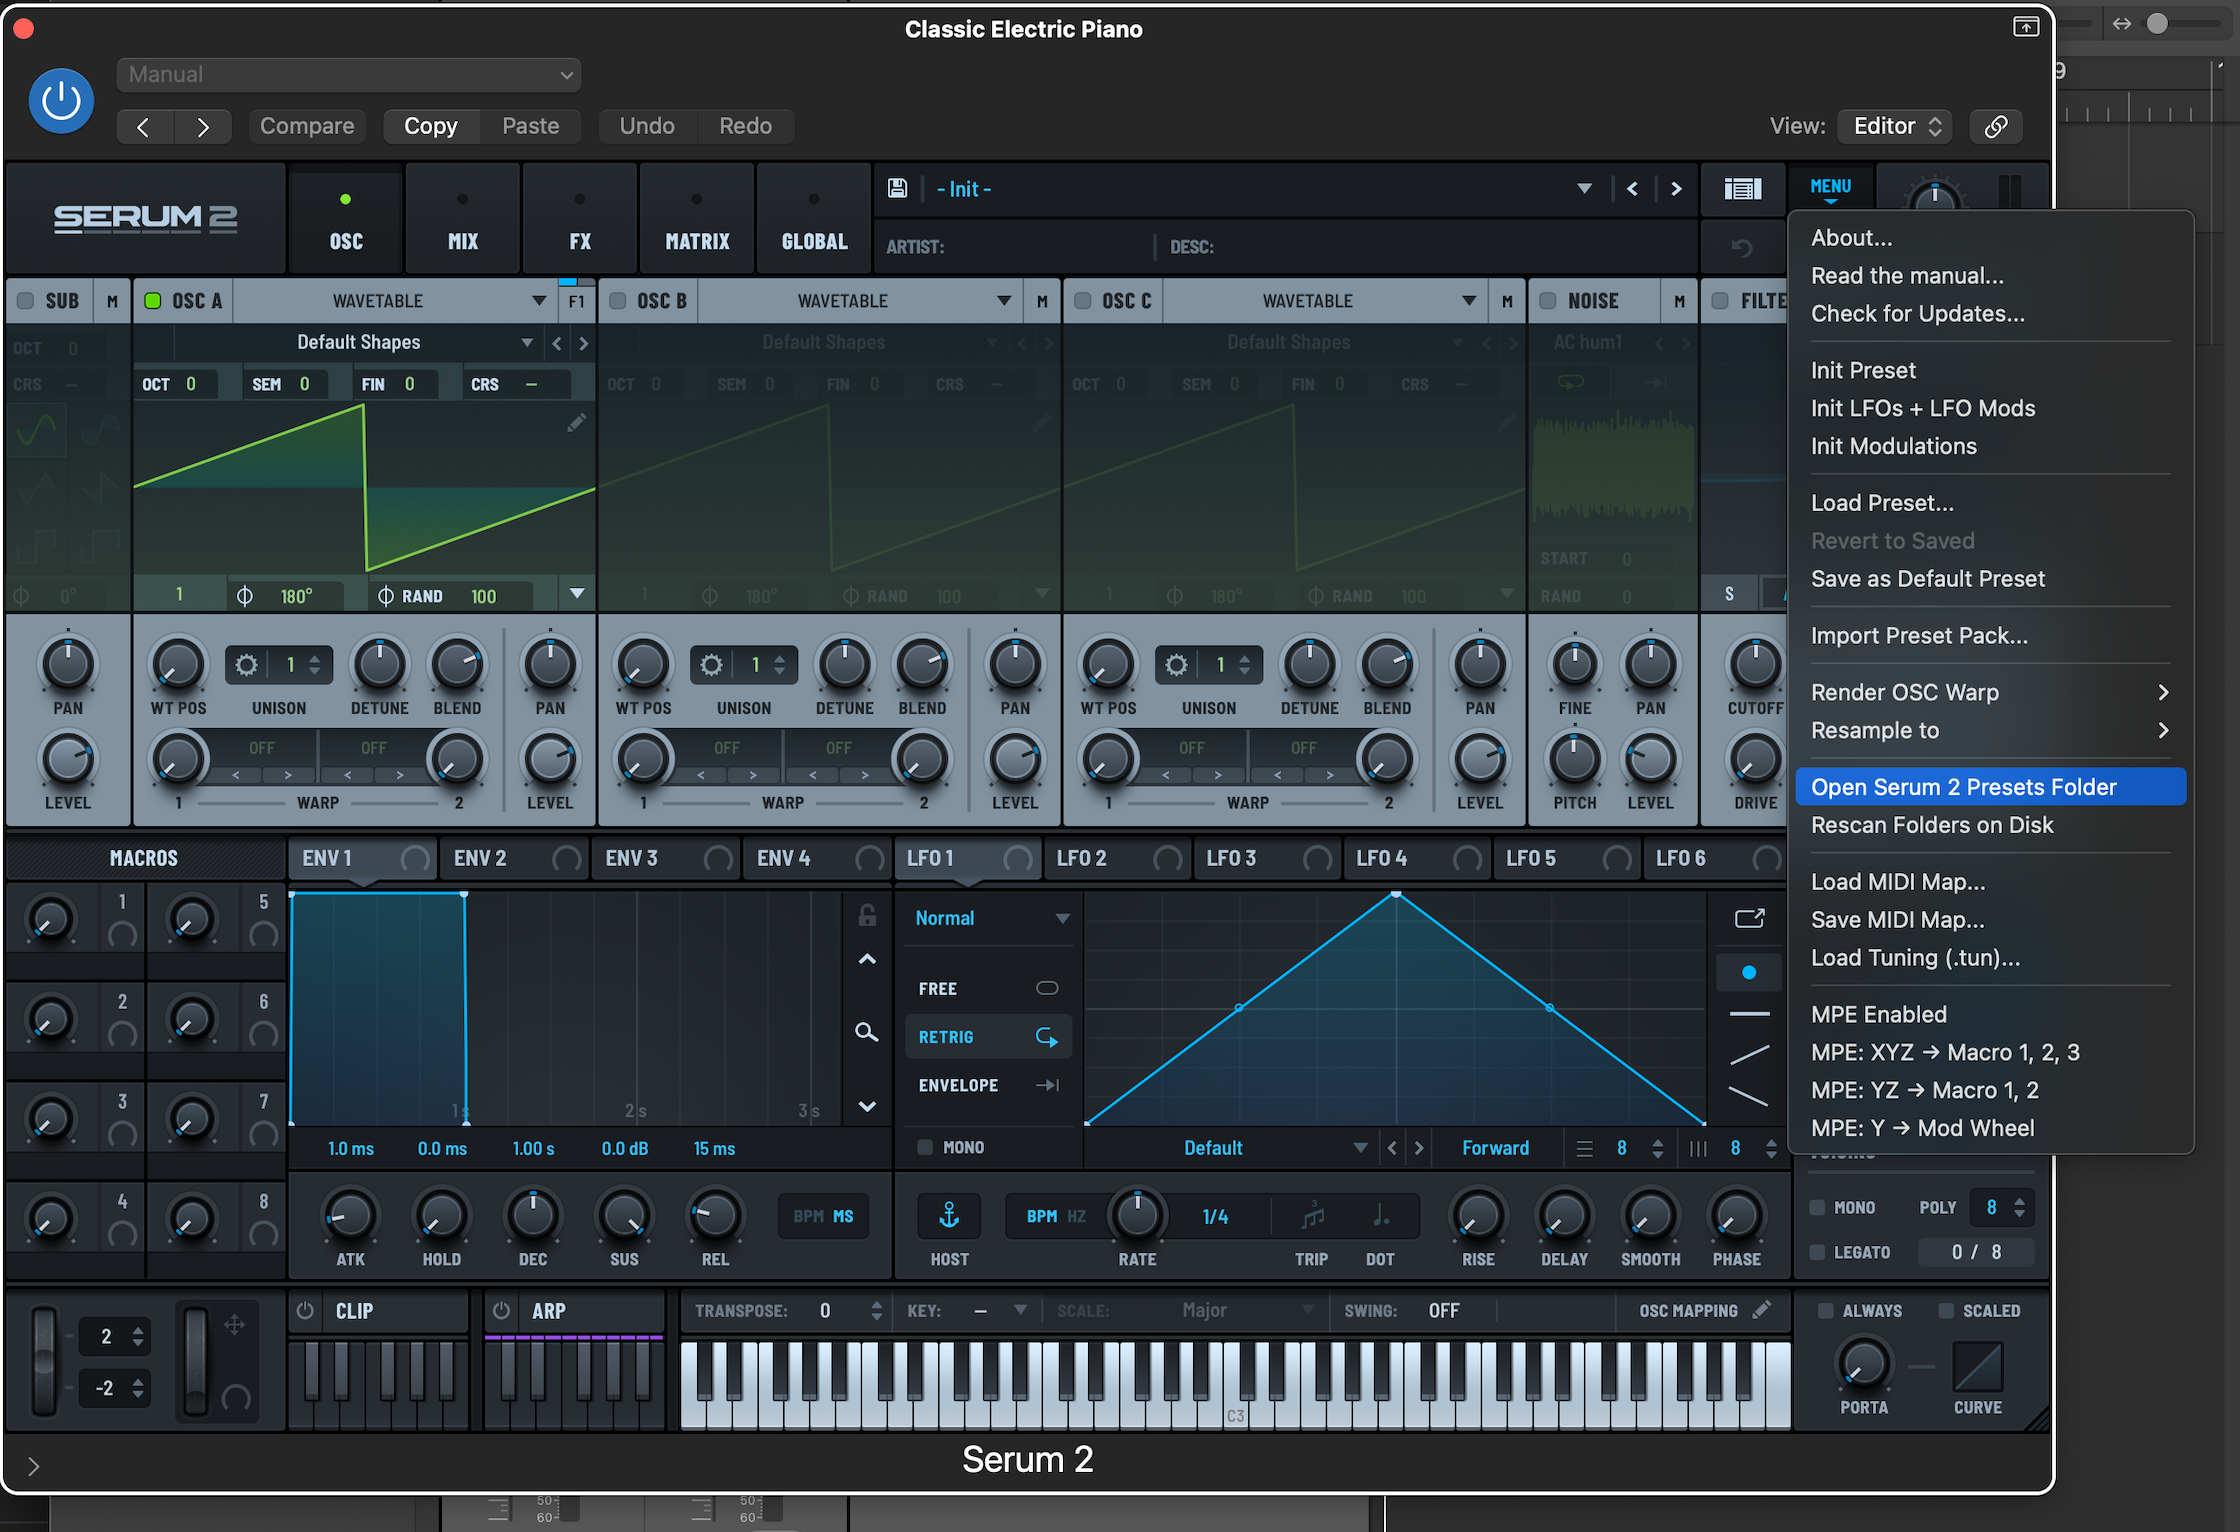Image resolution: width=2240 pixels, height=1532 pixels.
Task: Switch to the FX tab
Action: (x=580, y=220)
